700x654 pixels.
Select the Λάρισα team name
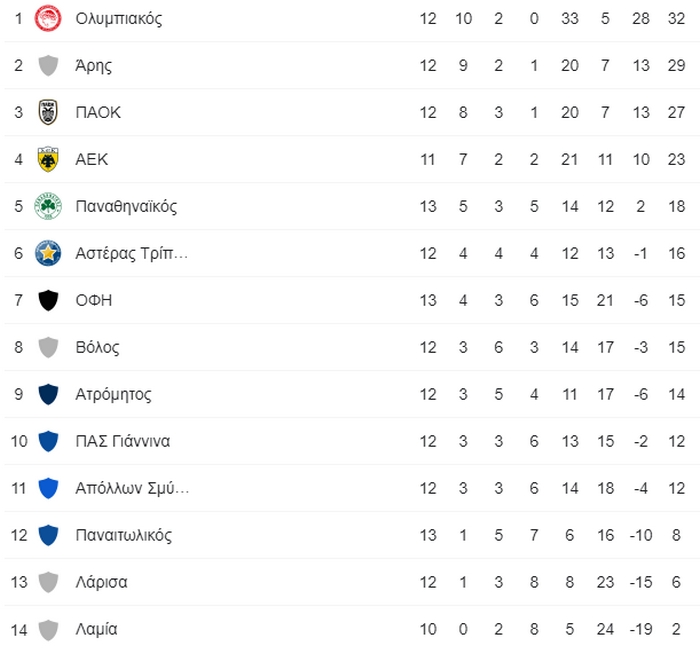tap(101, 582)
